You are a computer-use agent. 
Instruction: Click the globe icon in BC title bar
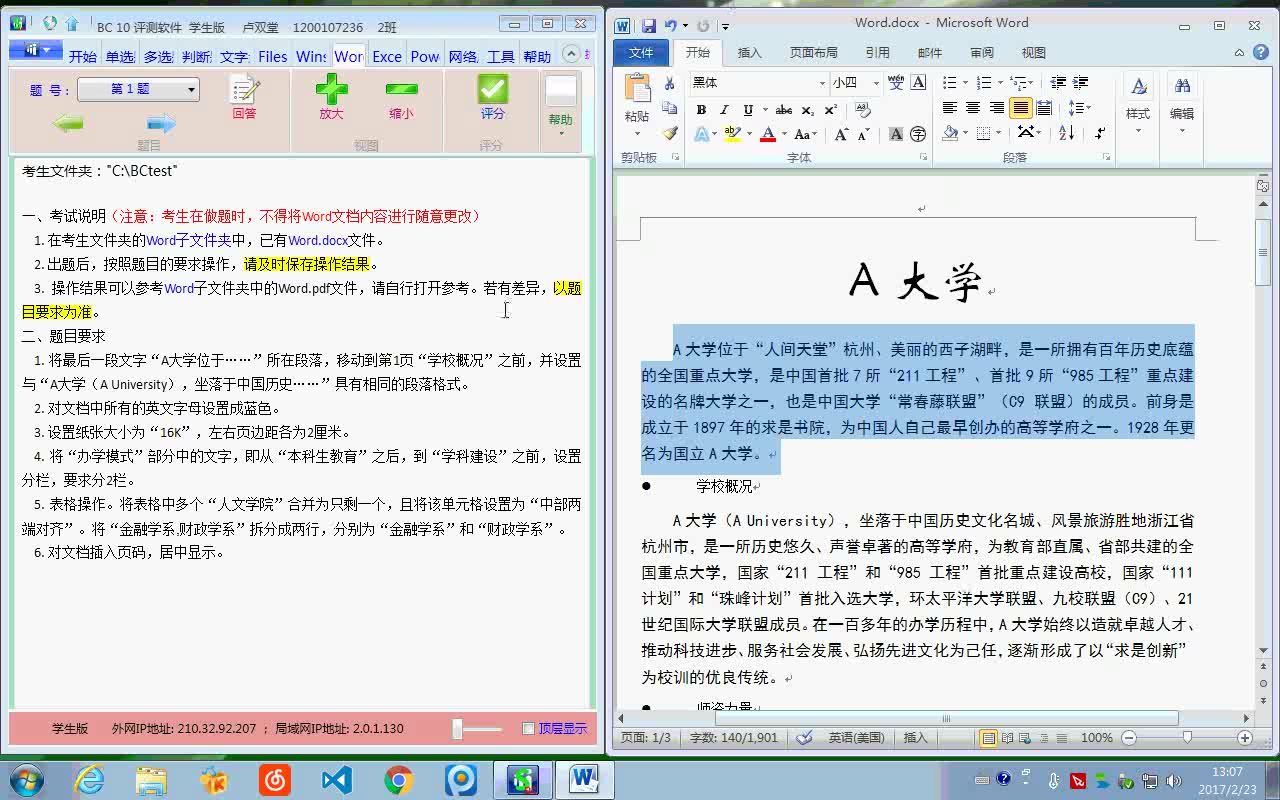click(x=50, y=23)
